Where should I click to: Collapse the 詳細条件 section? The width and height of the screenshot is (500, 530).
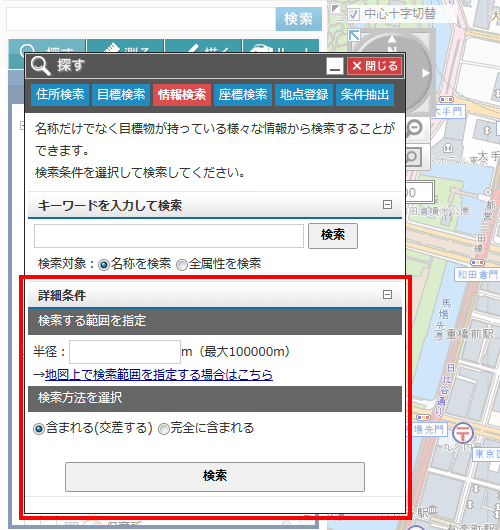click(x=387, y=294)
